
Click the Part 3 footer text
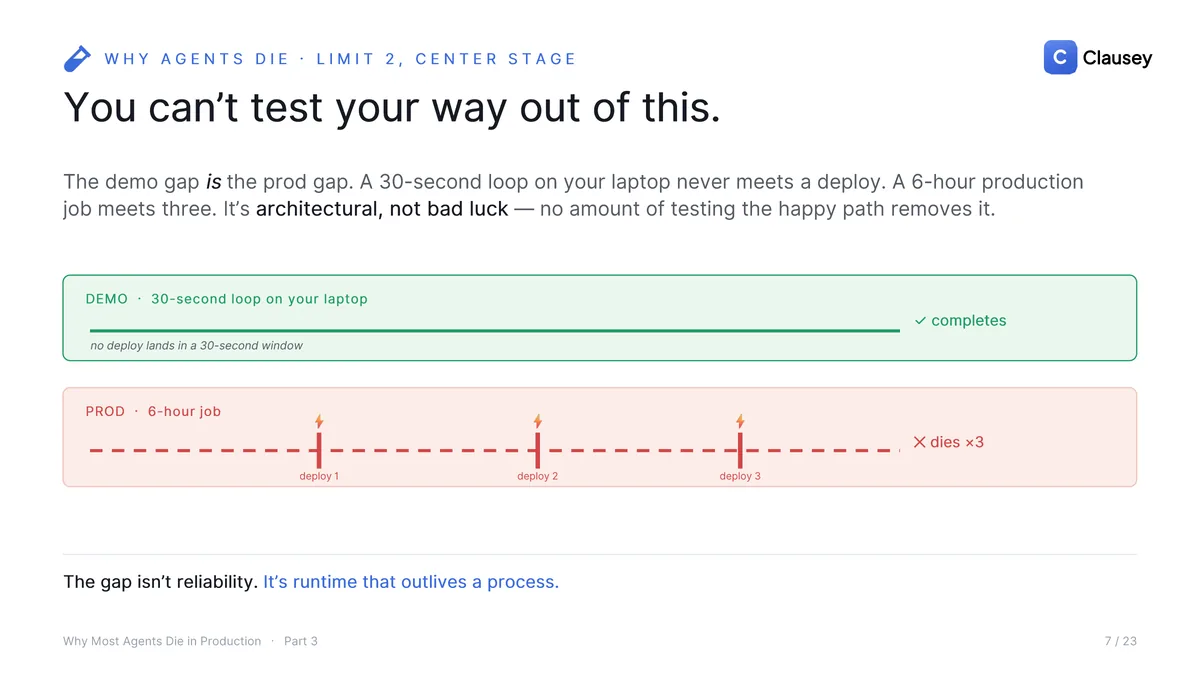pyautogui.click(x=301, y=641)
